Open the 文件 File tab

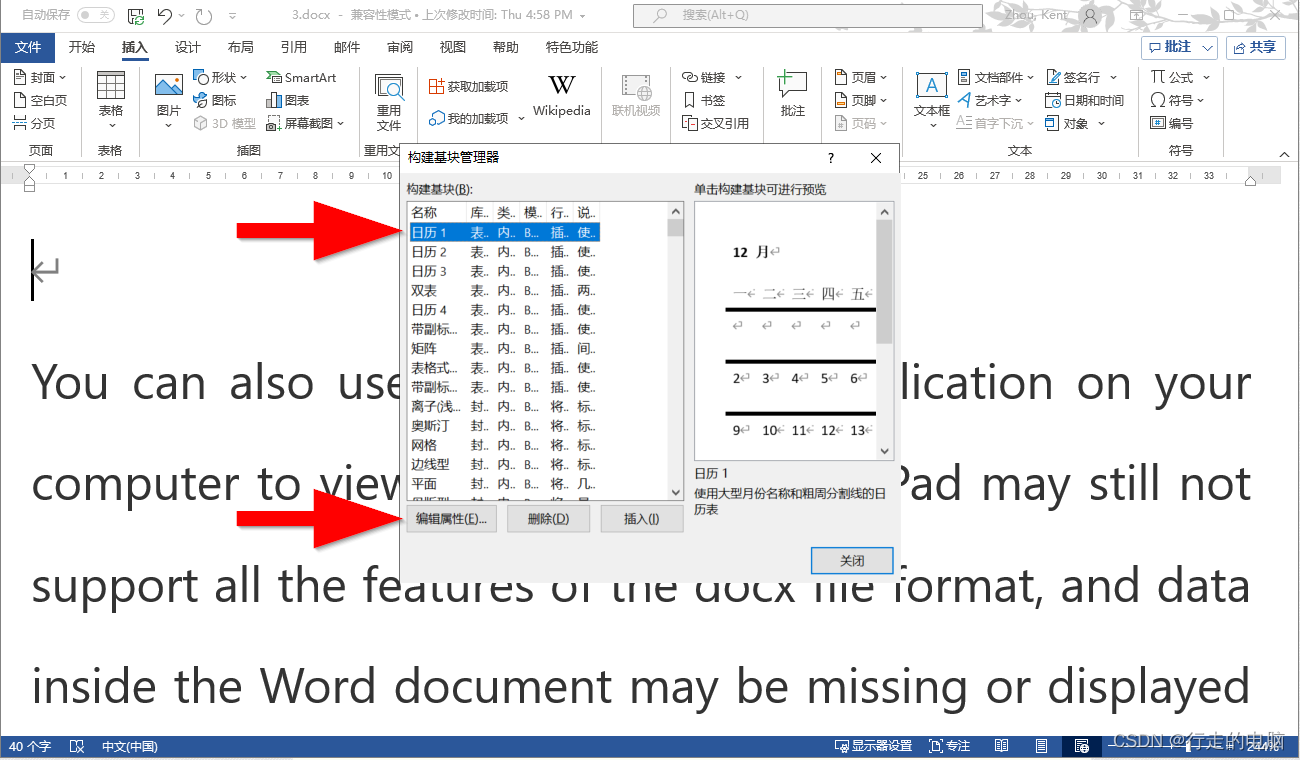click(x=28, y=47)
